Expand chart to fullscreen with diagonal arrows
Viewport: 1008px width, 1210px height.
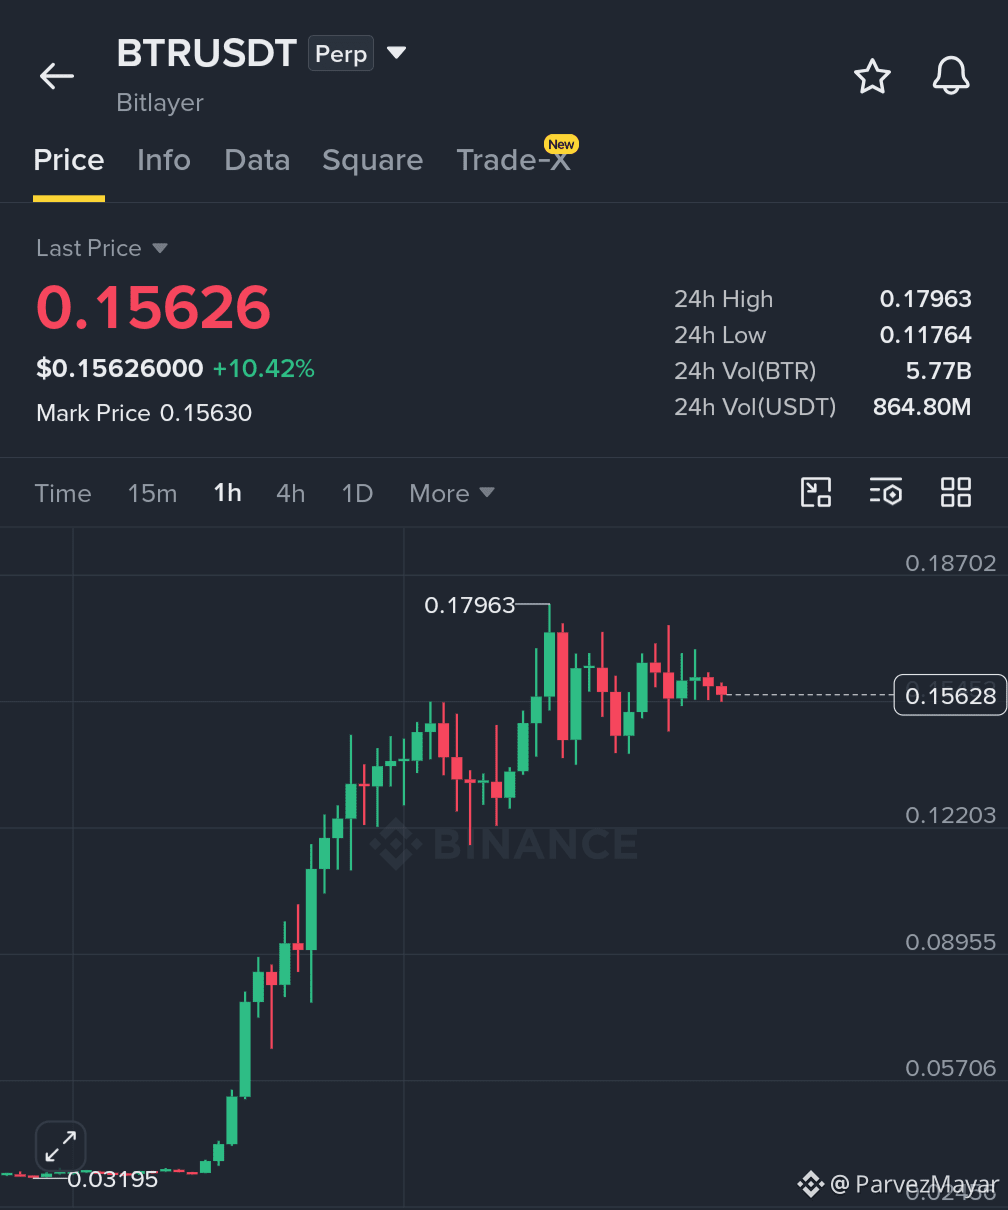click(61, 1146)
